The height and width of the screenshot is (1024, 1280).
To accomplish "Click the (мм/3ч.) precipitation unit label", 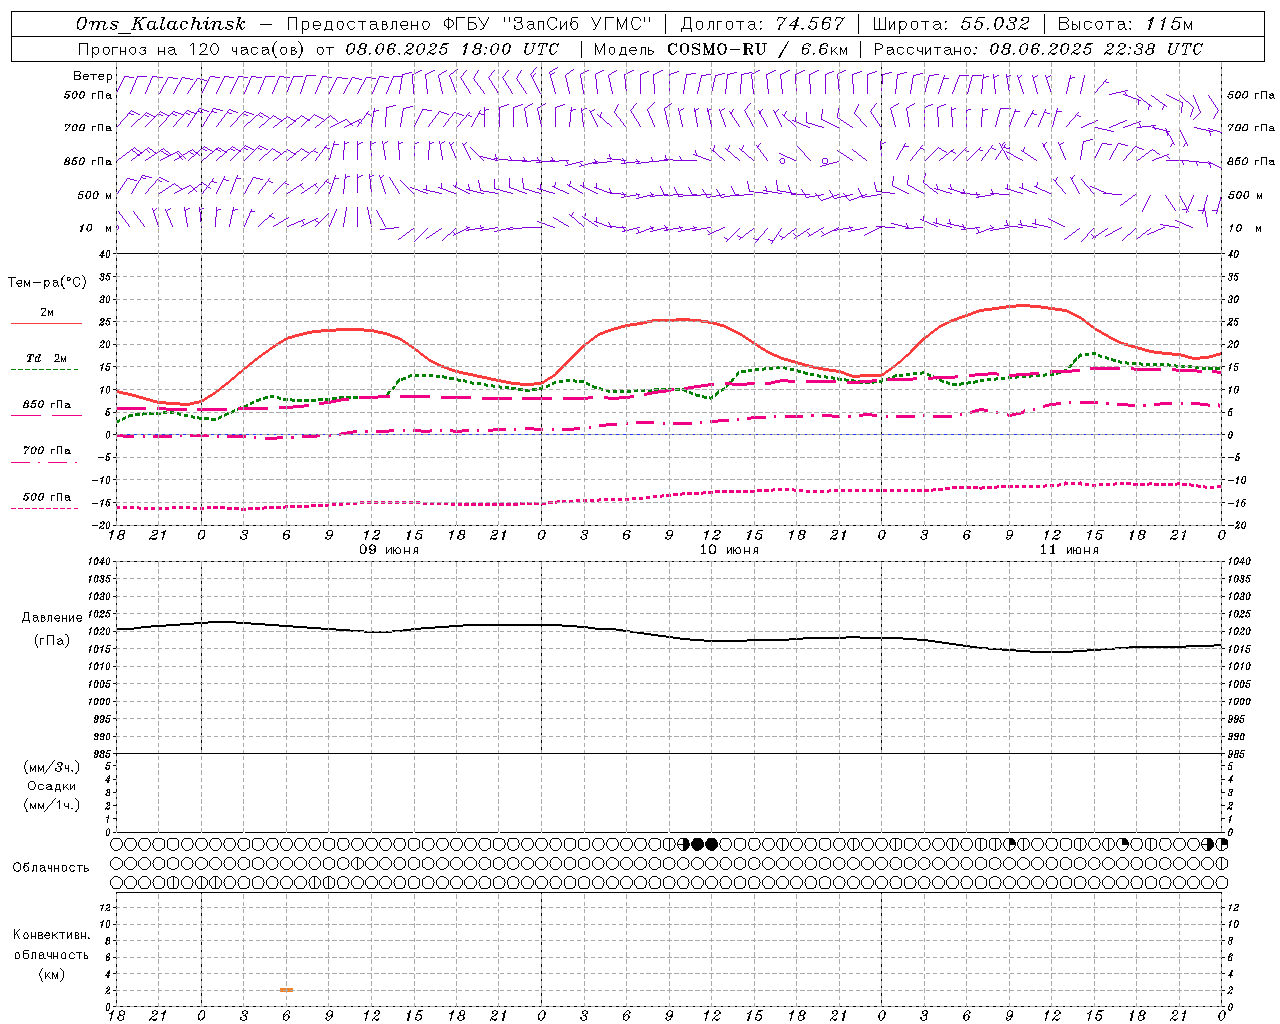I will [x=52, y=767].
